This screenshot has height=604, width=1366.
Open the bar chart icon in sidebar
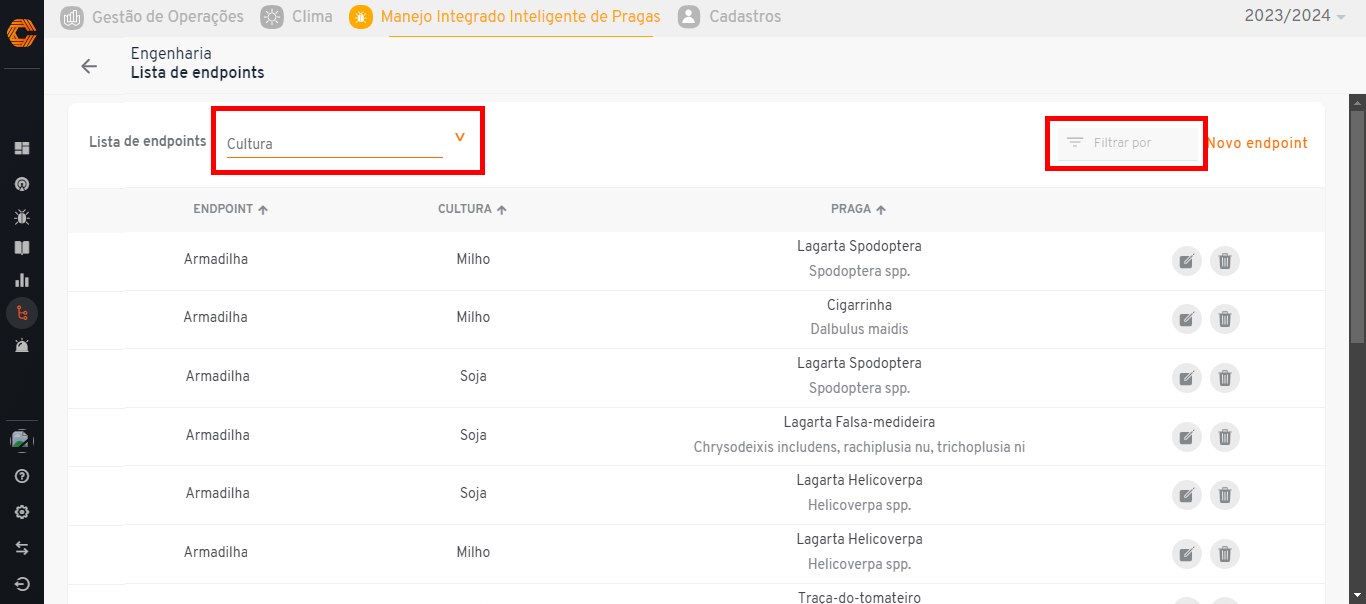[22, 280]
